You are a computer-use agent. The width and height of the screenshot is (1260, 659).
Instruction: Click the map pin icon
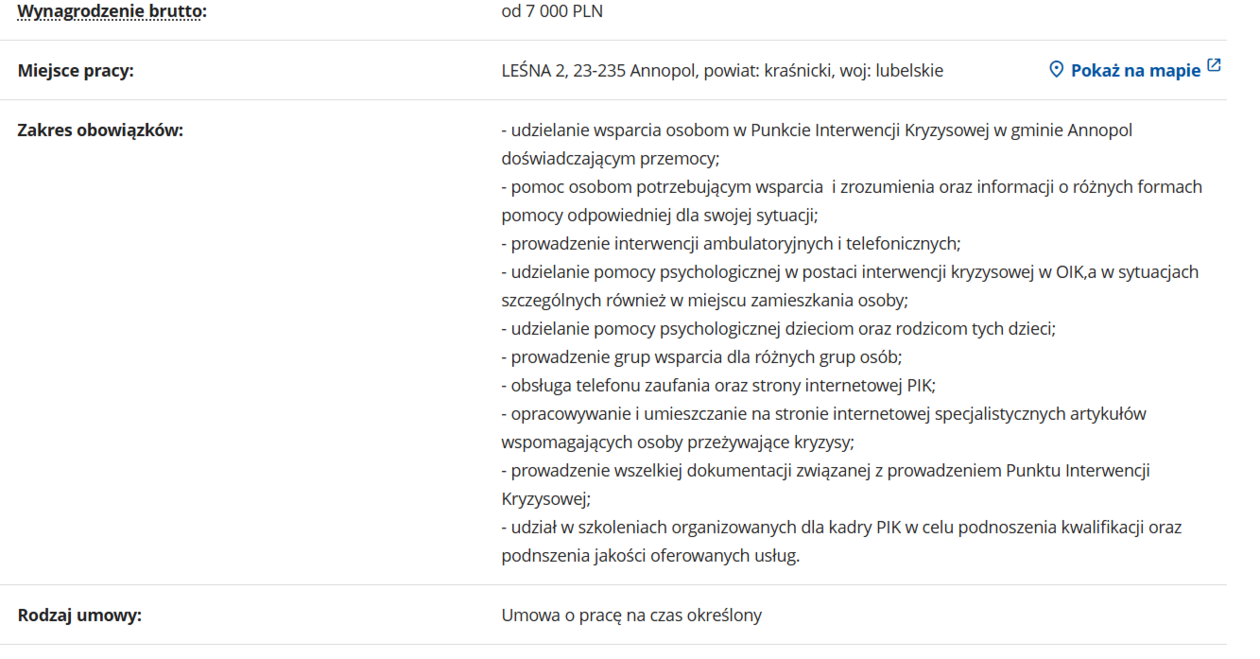(1056, 70)
